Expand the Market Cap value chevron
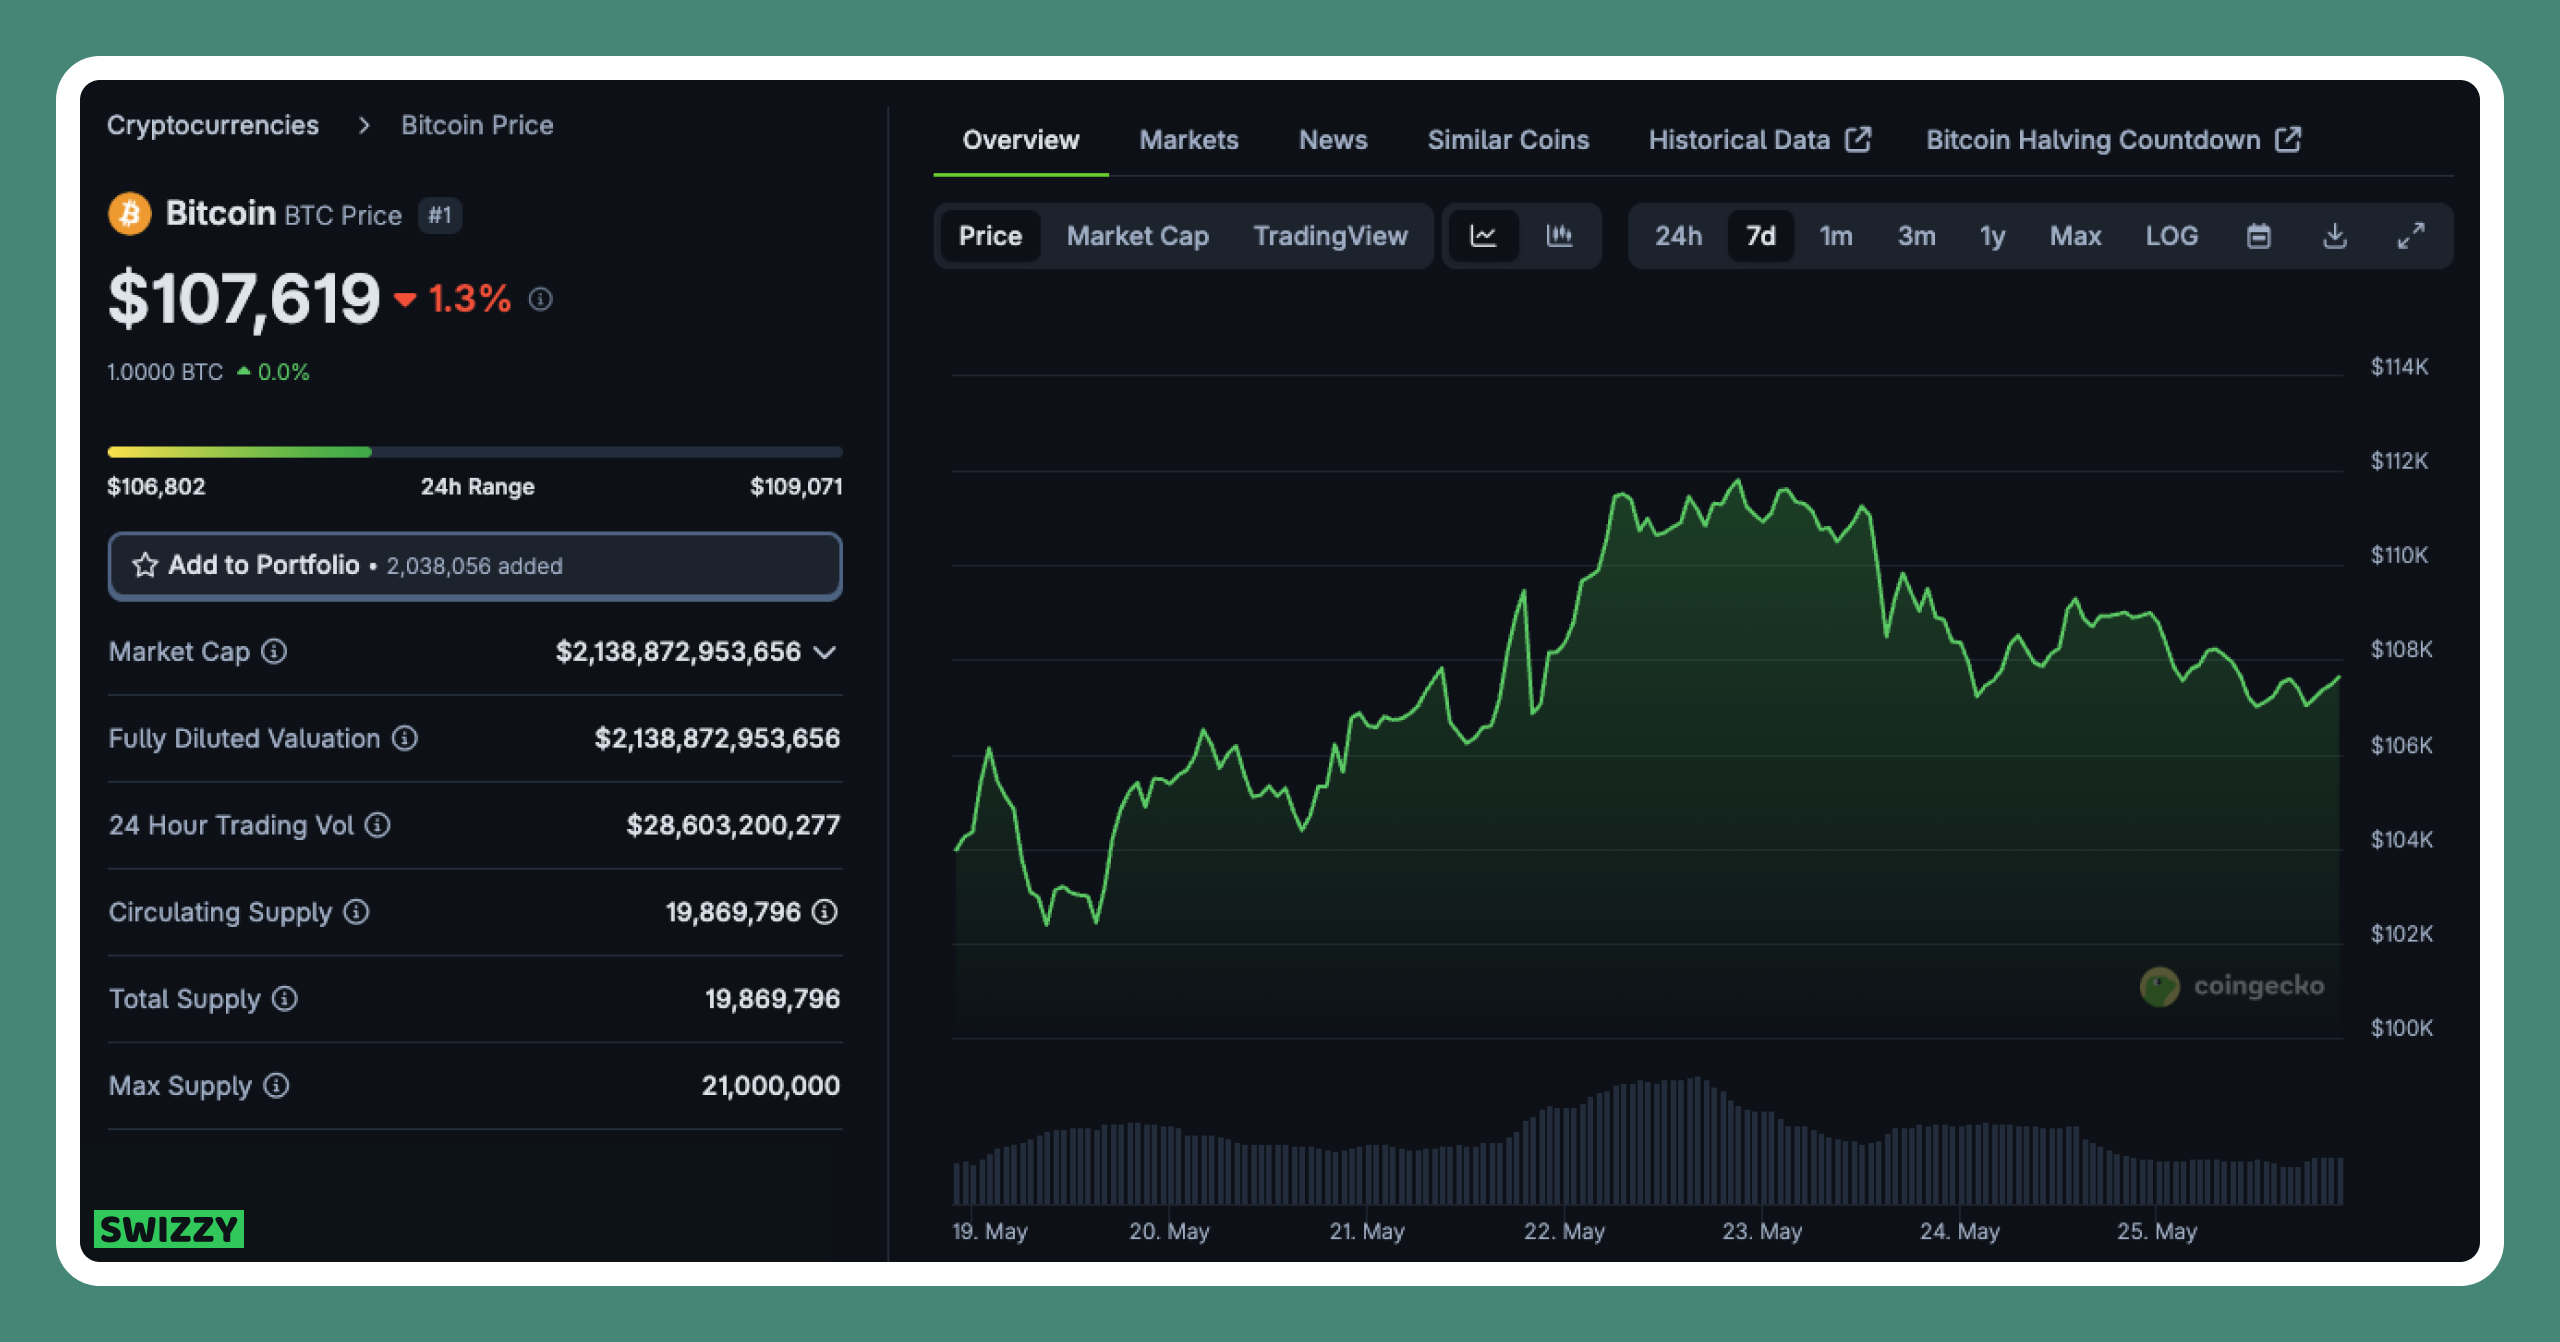Viewport: 2560px width, 1342px height. coord(825,652)
